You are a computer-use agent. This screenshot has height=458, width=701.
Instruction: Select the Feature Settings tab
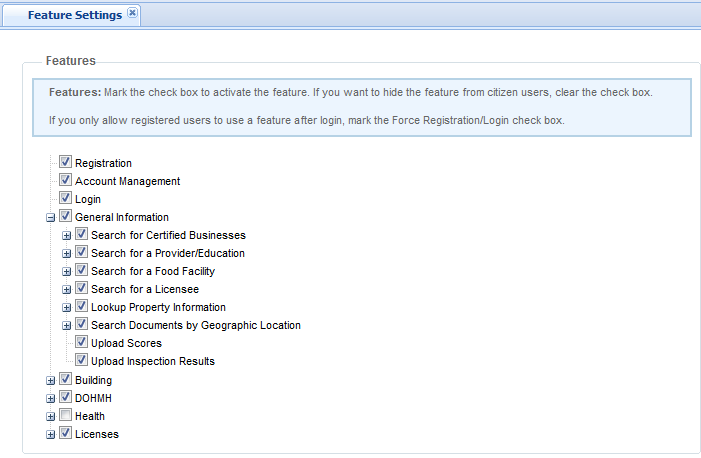pos(74,15)
